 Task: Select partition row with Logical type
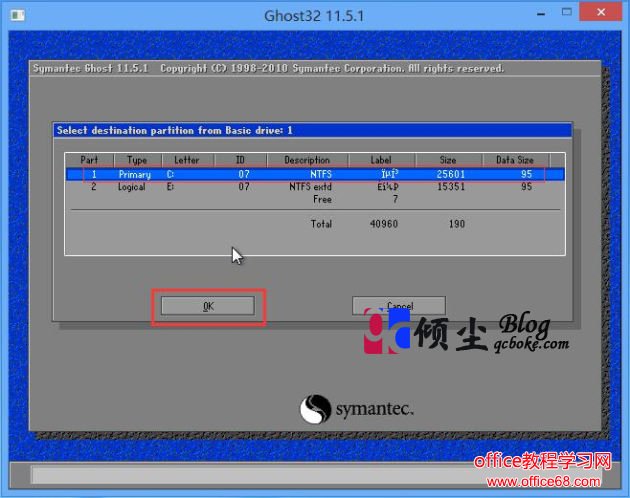point(315,187)
